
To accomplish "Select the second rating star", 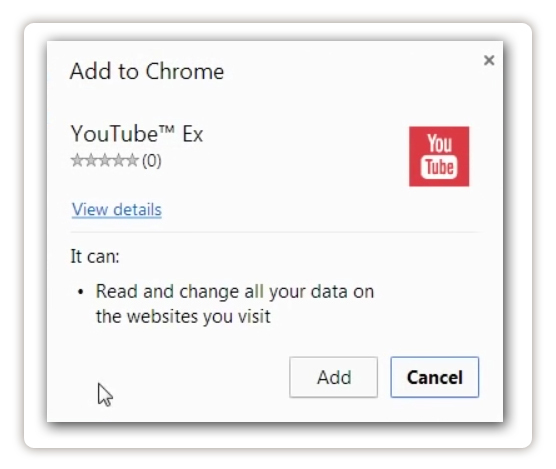I will pos(91,160).
